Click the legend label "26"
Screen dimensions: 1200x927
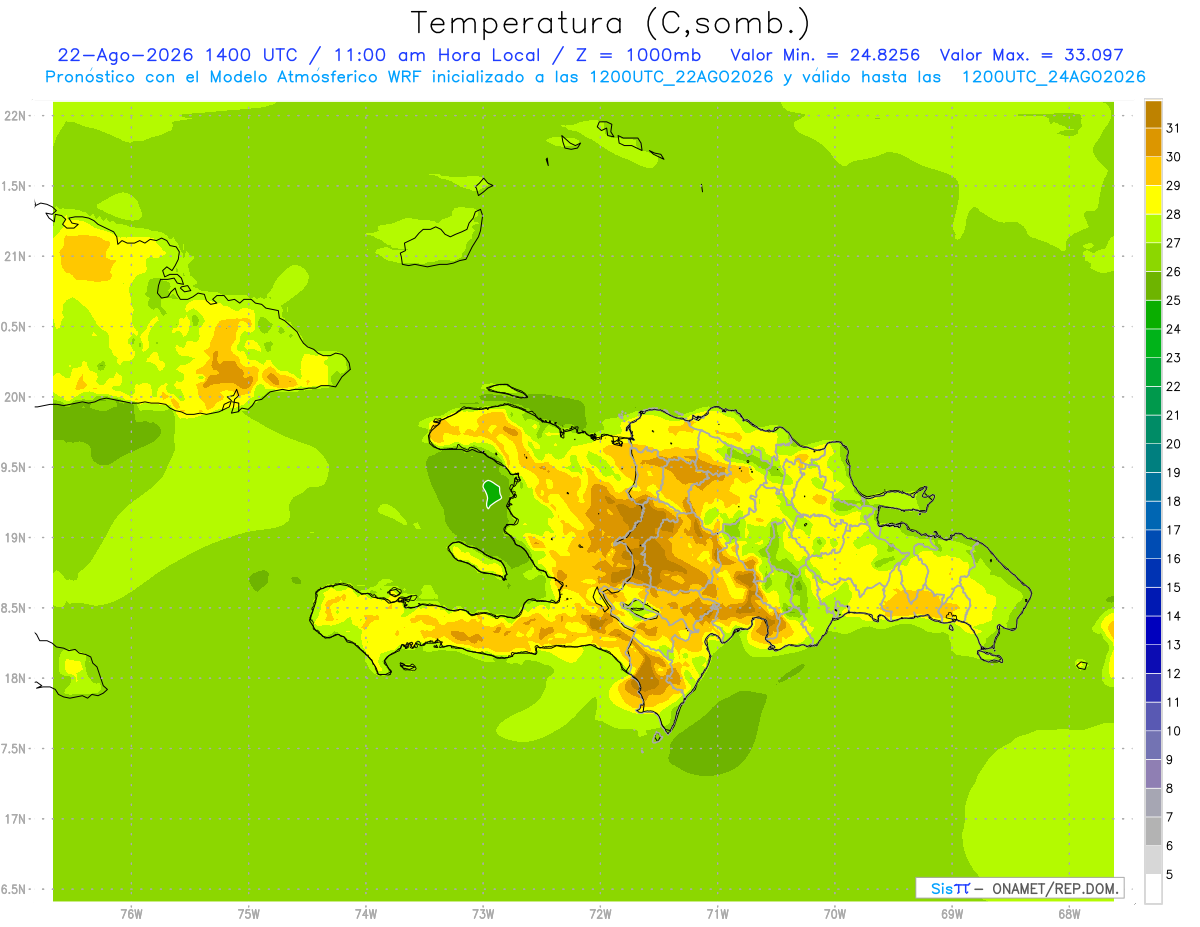point(1174,271)
